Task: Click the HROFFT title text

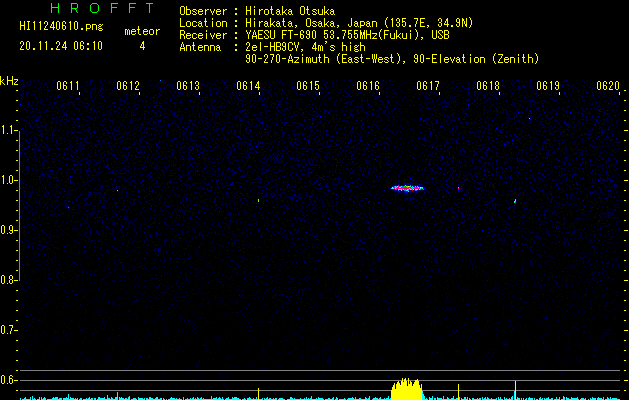Action: pos(102,8)
